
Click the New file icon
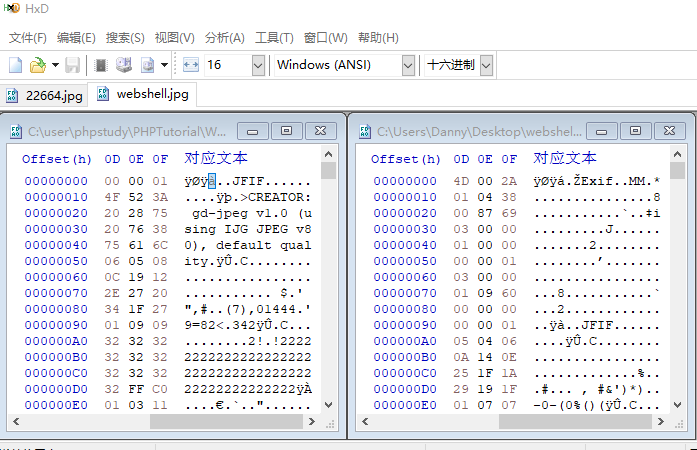coord(16,65)
